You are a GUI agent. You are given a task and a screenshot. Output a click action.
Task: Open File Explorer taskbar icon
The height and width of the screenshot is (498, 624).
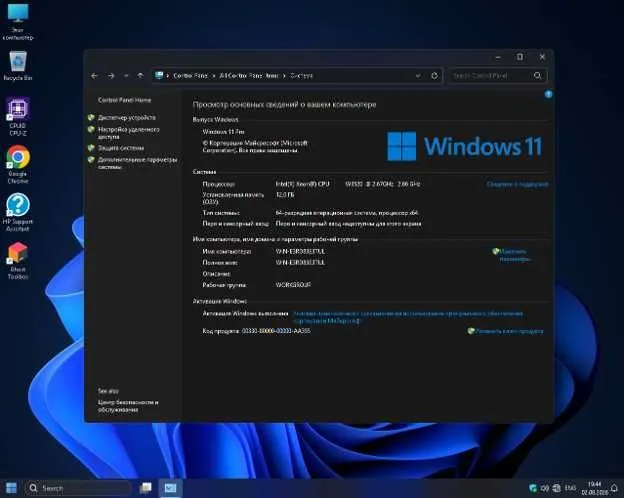coord(146,488)
